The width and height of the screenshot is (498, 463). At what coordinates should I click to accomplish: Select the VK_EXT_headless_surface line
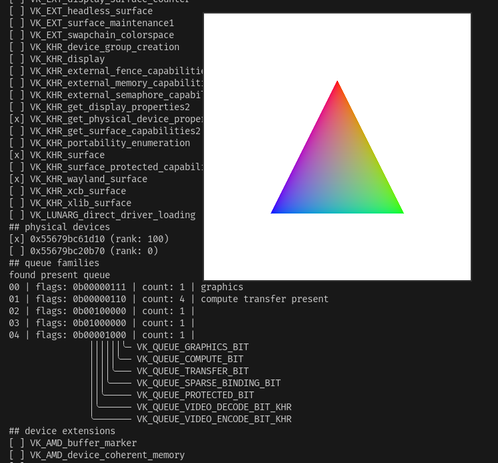click(x=81, y=11)
